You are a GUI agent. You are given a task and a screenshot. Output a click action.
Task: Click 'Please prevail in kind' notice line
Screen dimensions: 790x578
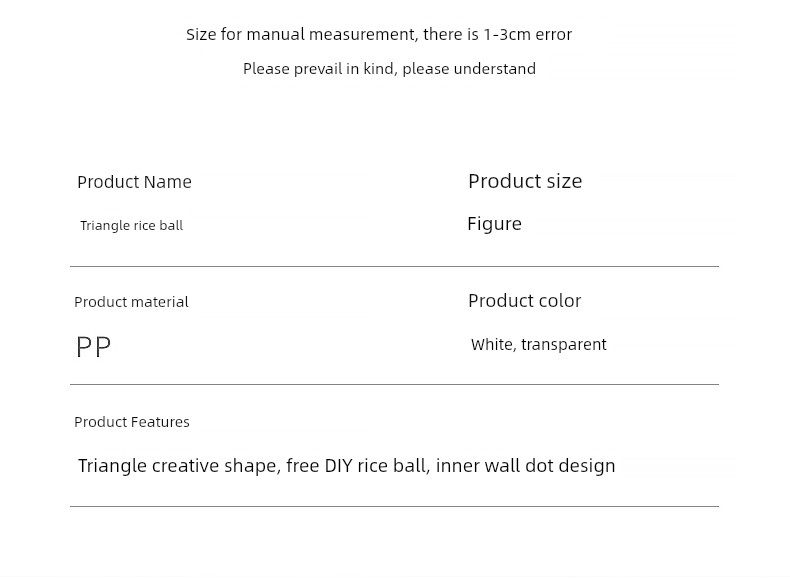(389, 69)
